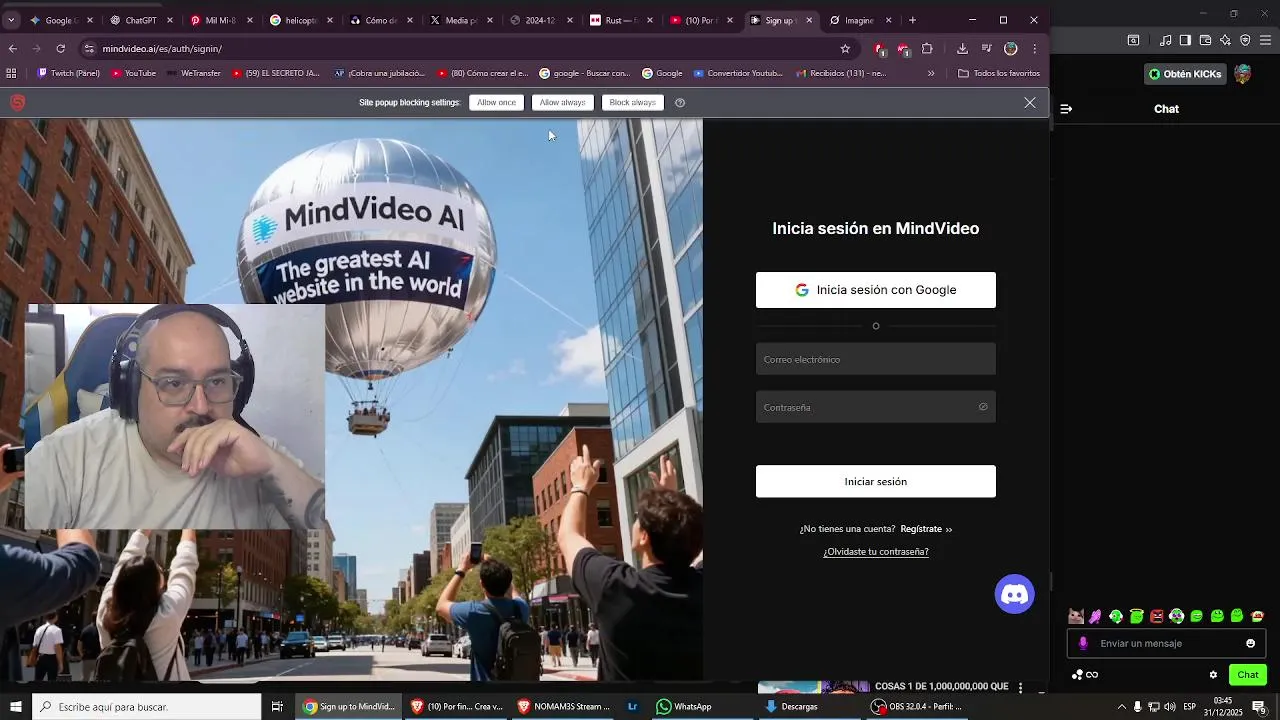
Task: Open the Chrome three-dot menu
Action: (1035, 49)
